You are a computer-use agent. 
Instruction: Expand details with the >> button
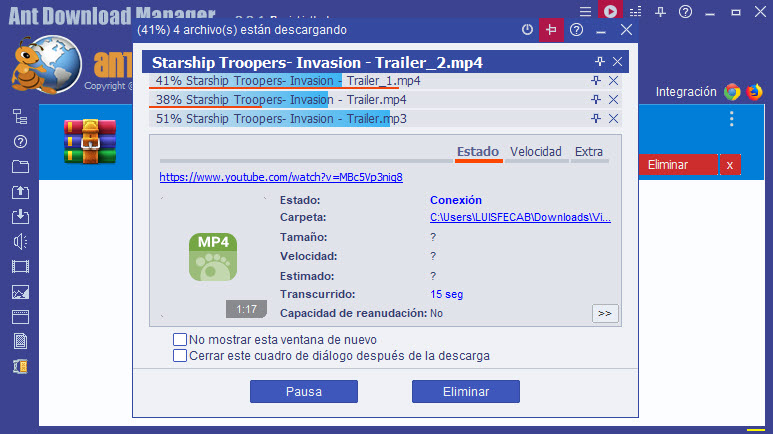pyautogui.click(x=605, y=314)
